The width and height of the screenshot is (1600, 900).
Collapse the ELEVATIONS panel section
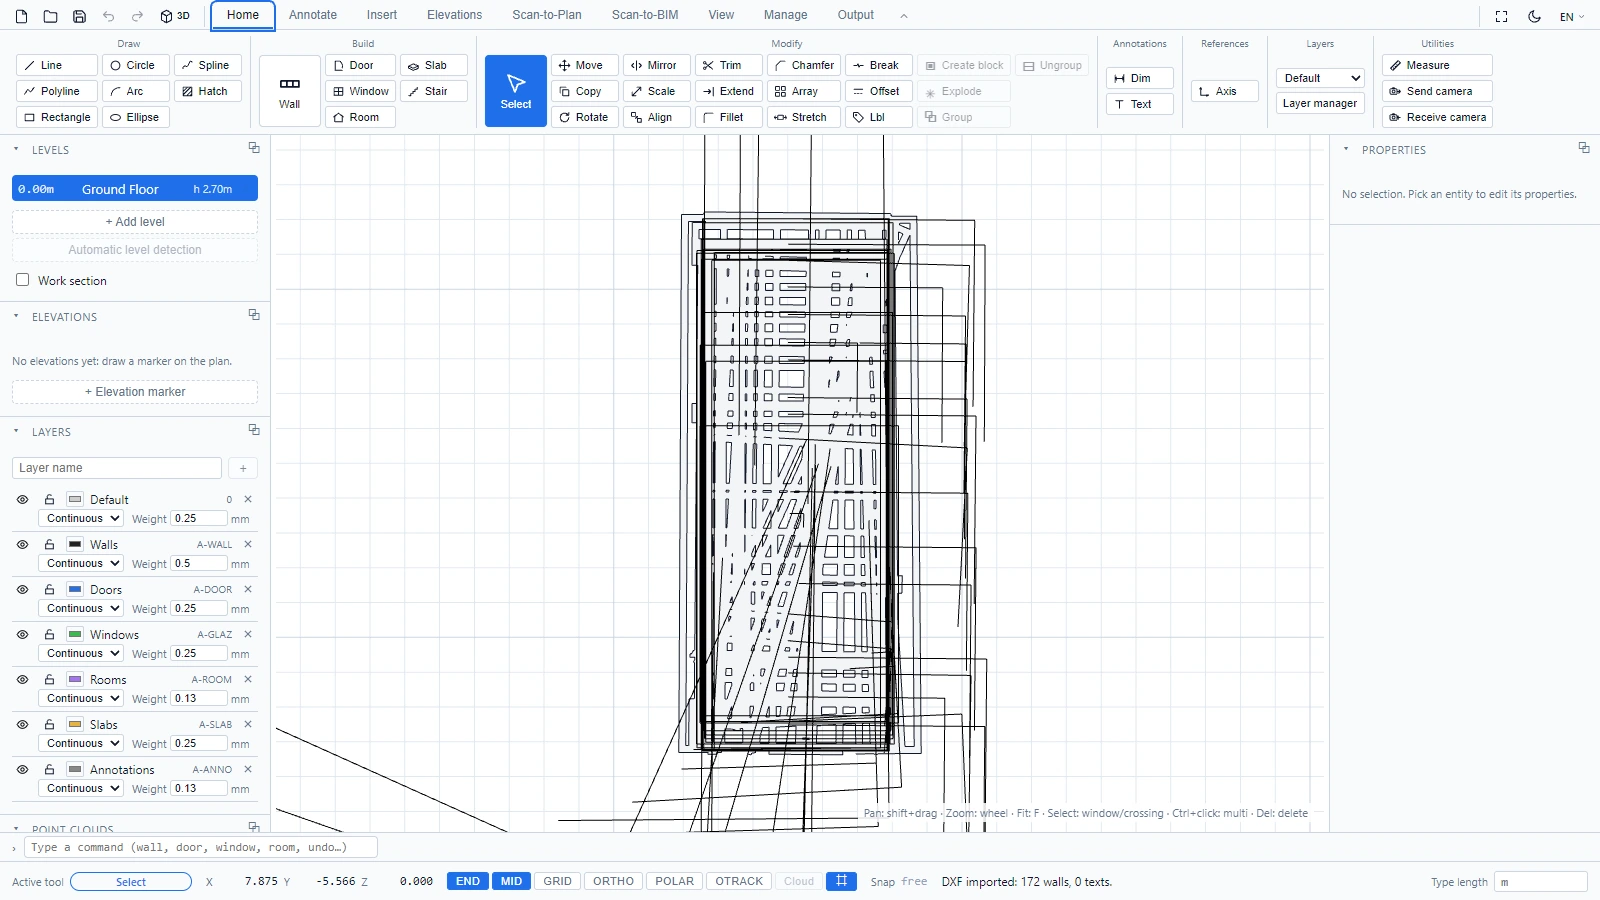point(16,316)
